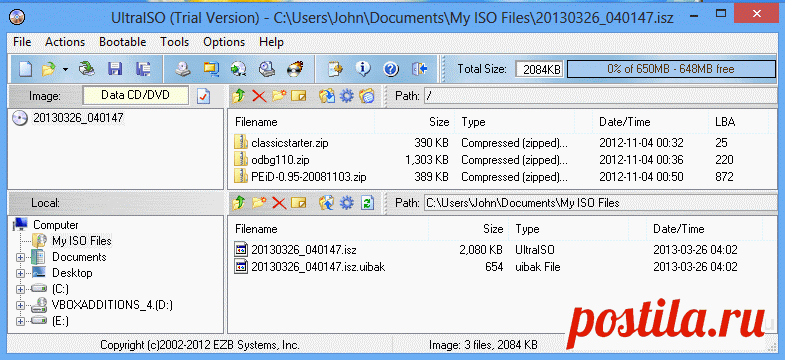Open the arrow beside the Open icon
Image resolution: width=785 pixels, height=360 pixels.
pyautogui.click(x=65, y=69)
